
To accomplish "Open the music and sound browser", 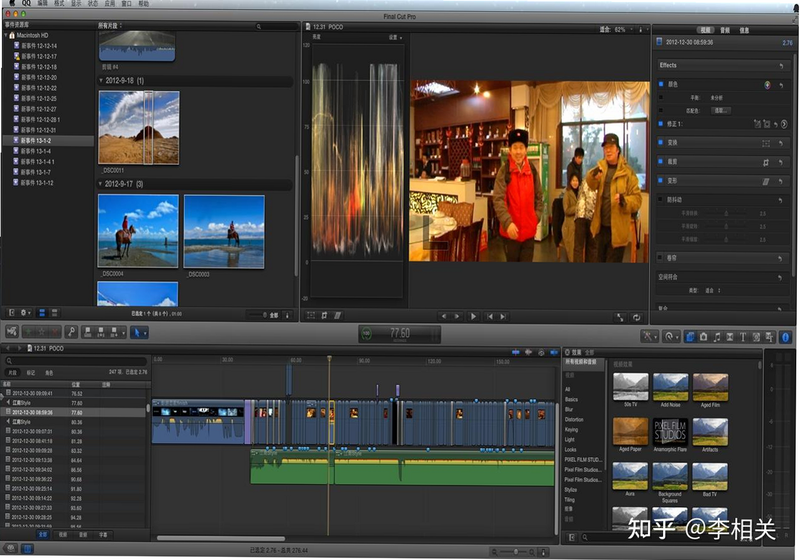I will pyautogui.click(x=717, y=337).
